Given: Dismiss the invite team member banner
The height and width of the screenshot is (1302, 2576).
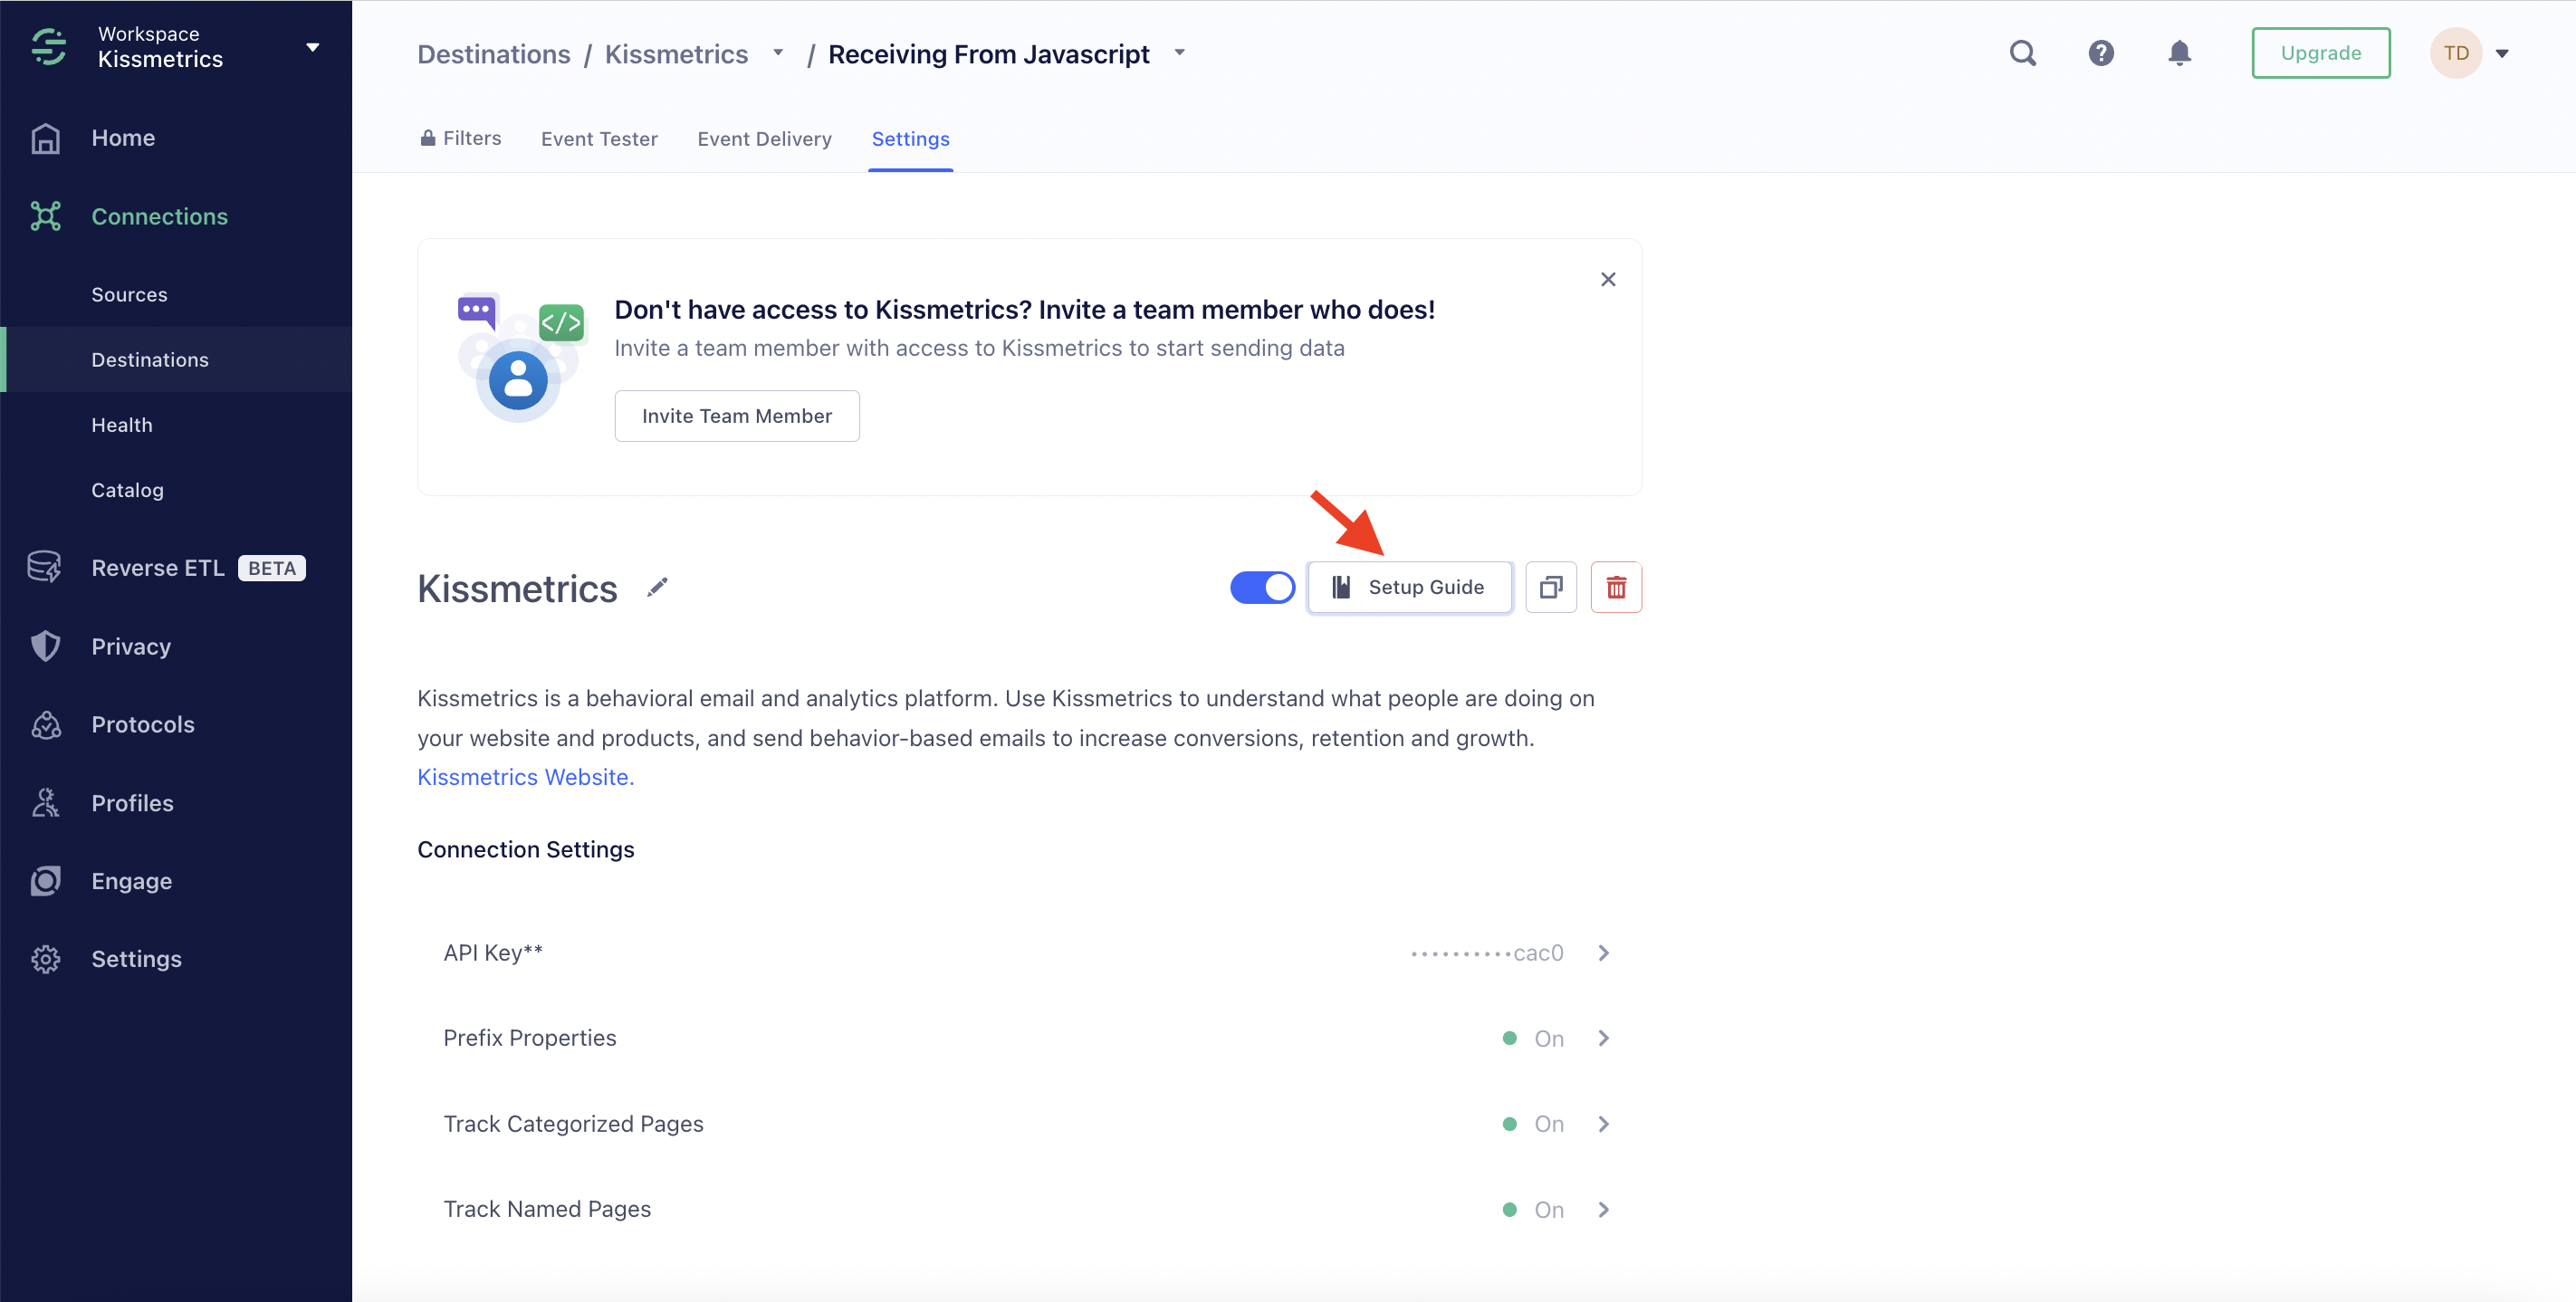Looking at the screenshot, I should coord(1608,279).
